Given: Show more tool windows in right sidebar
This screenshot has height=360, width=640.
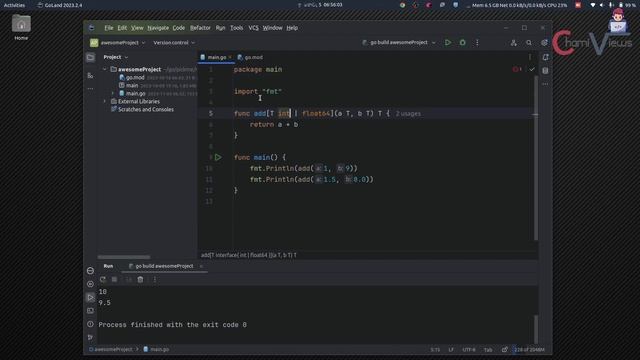Looking at the screenshot, I should click(545, 84).
